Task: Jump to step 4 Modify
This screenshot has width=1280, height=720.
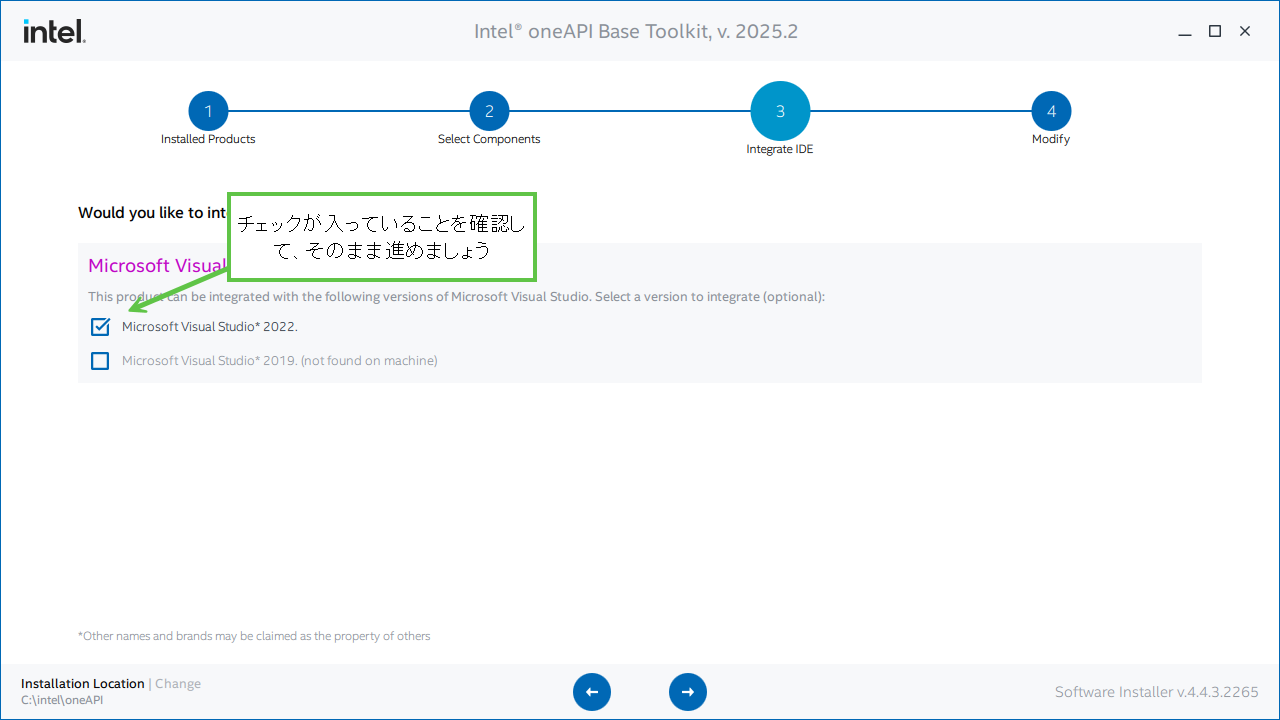Action: (1051, 111)
